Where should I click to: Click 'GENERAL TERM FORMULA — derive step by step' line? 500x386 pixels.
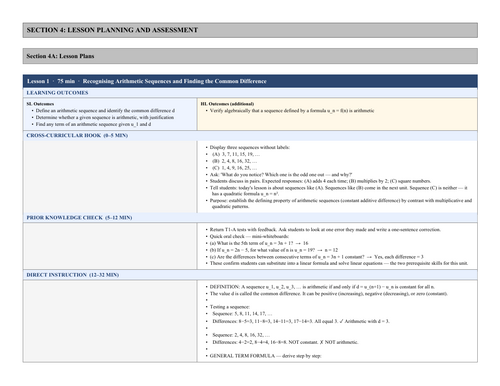coord(265,356)
